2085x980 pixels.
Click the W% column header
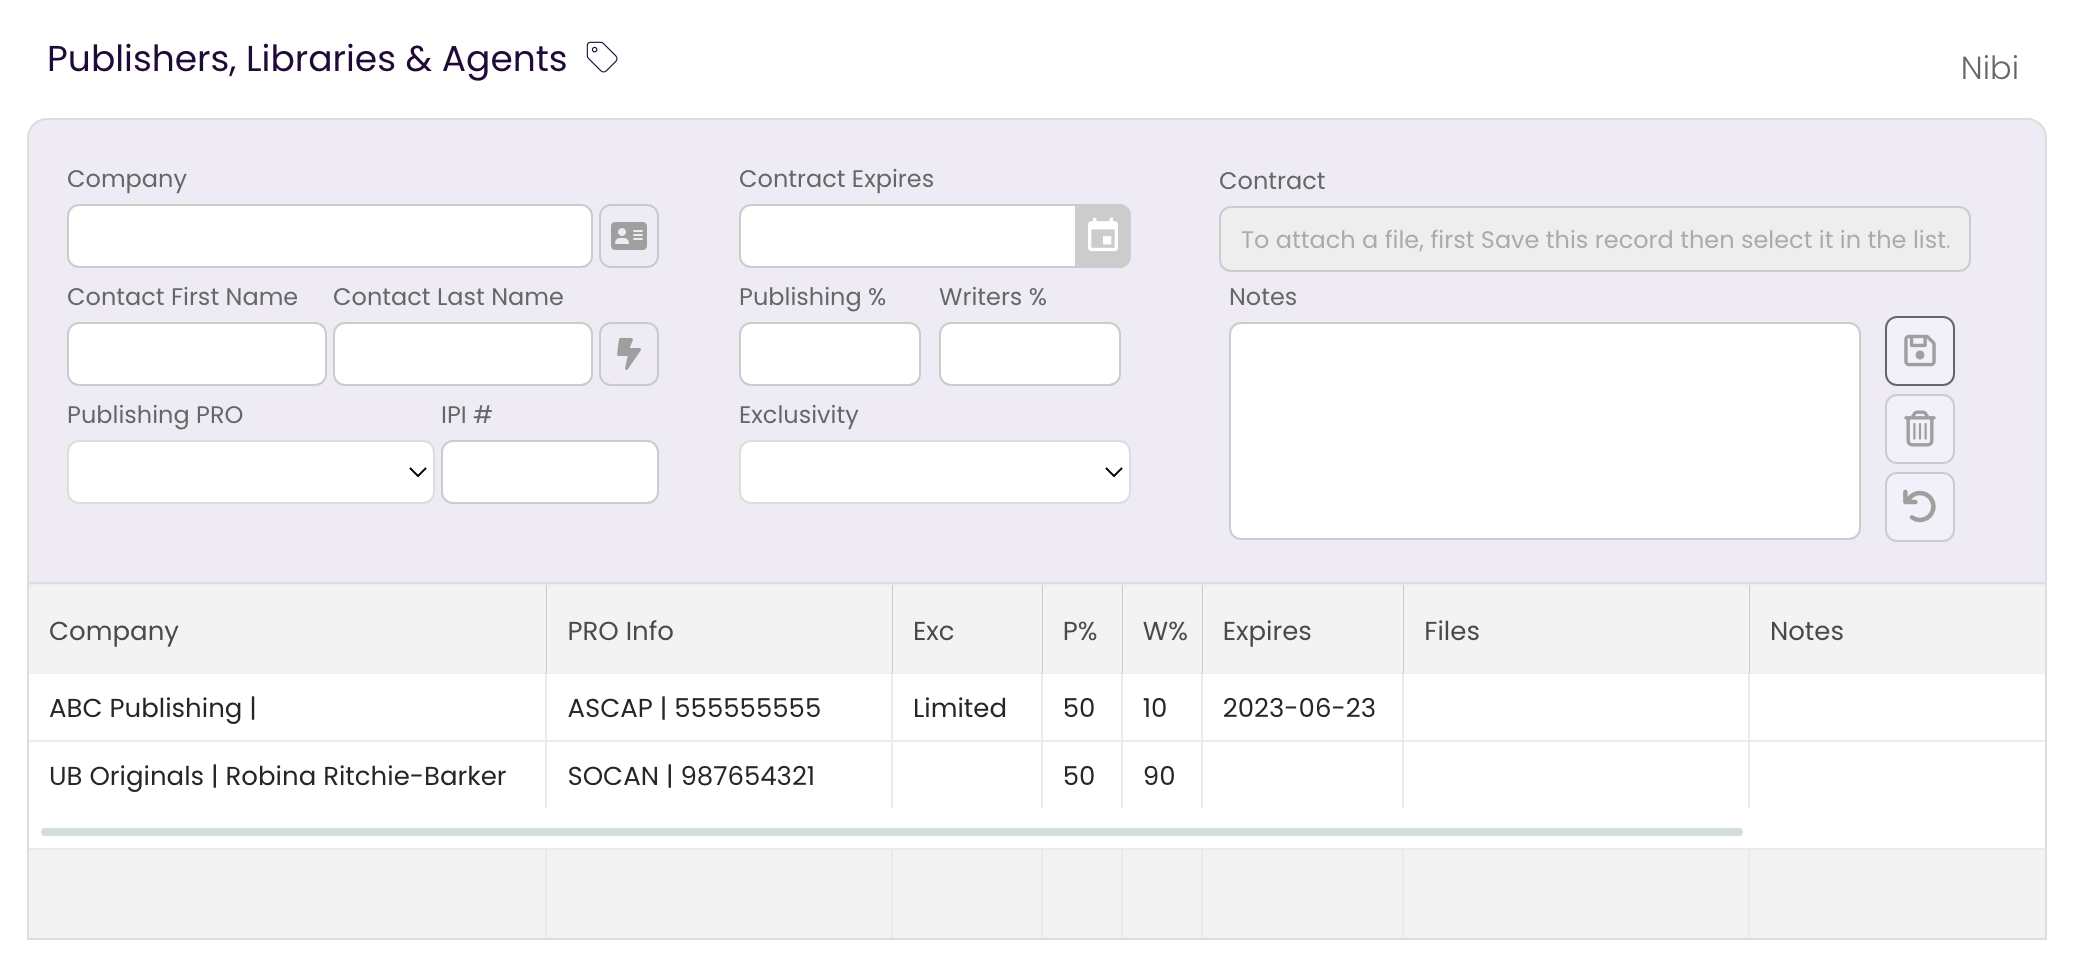click(1162, 631)
